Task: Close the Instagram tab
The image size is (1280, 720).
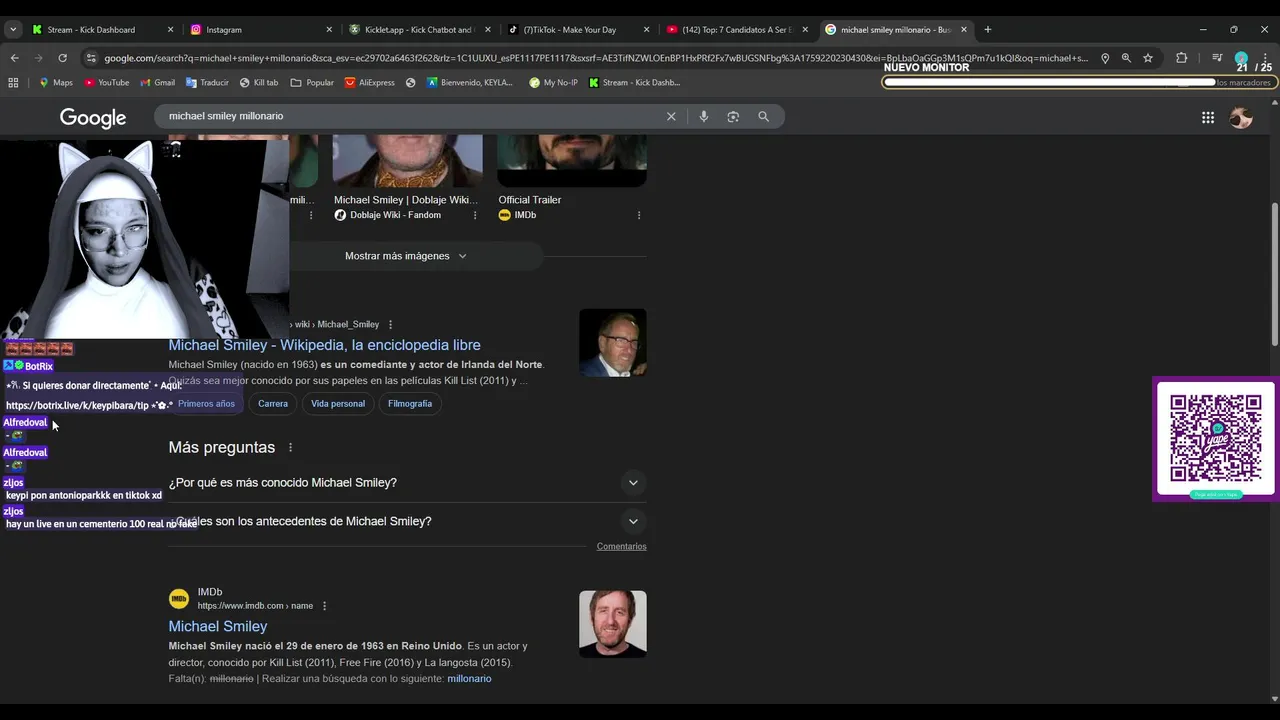Action: 329,30
